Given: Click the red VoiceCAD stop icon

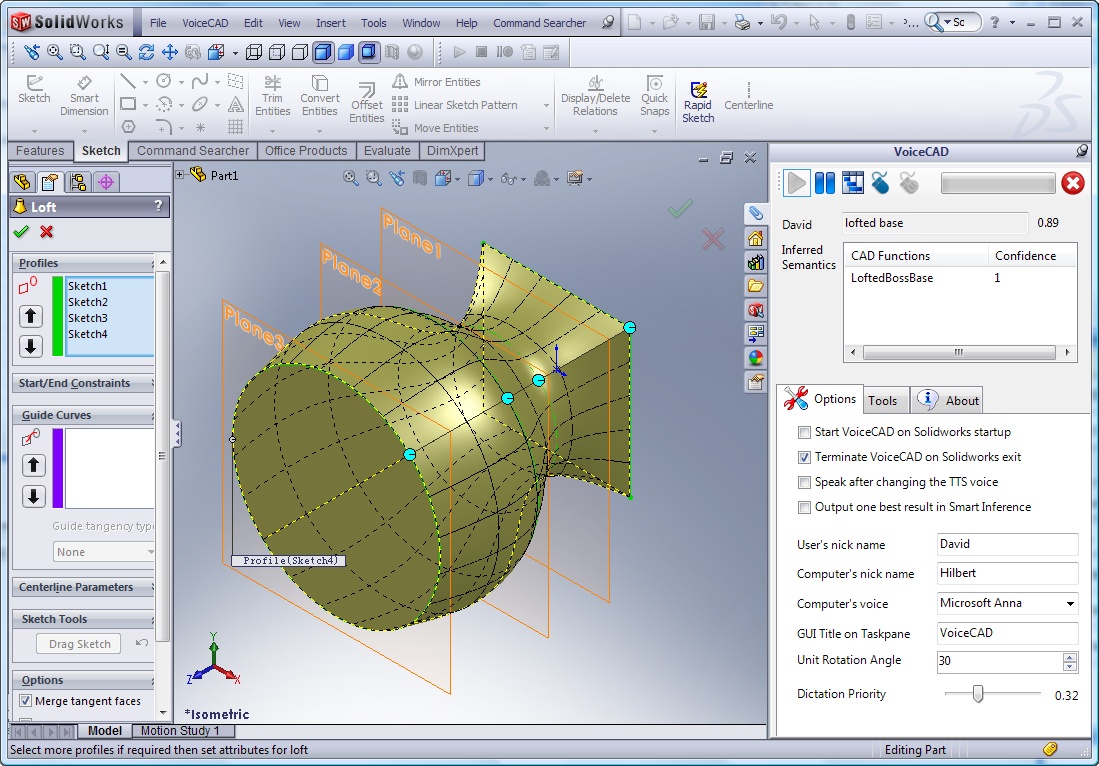Looking at the screenshot, I should tap(1073, 183).
